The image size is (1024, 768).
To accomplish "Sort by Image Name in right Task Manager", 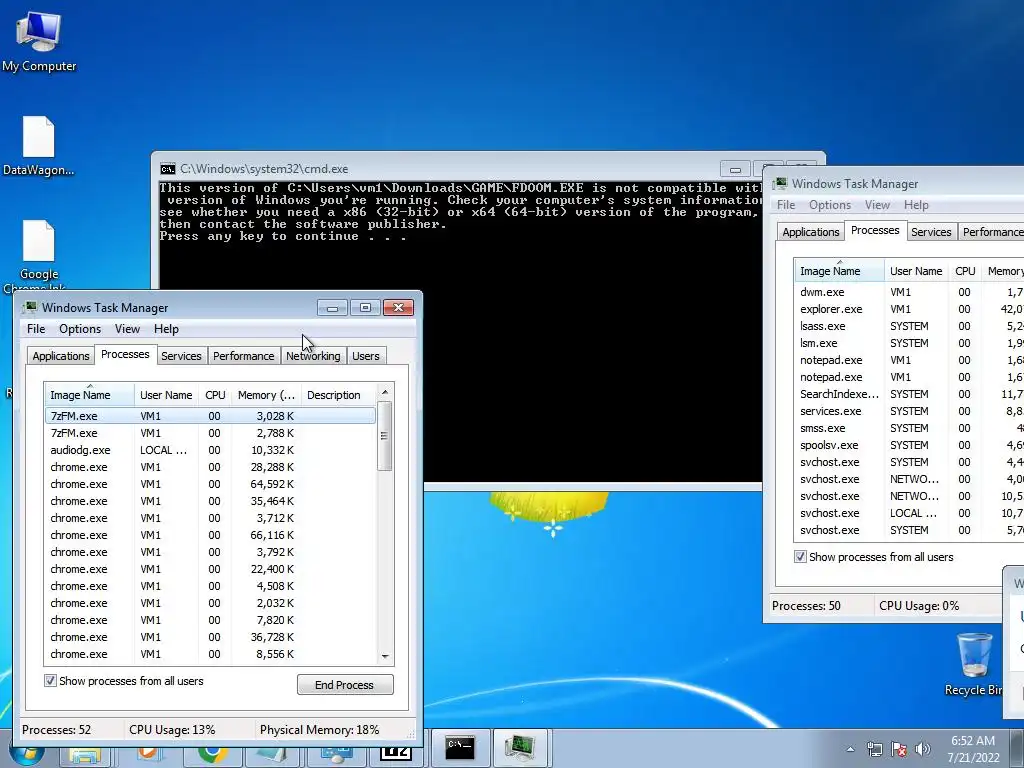I will 839,270.
